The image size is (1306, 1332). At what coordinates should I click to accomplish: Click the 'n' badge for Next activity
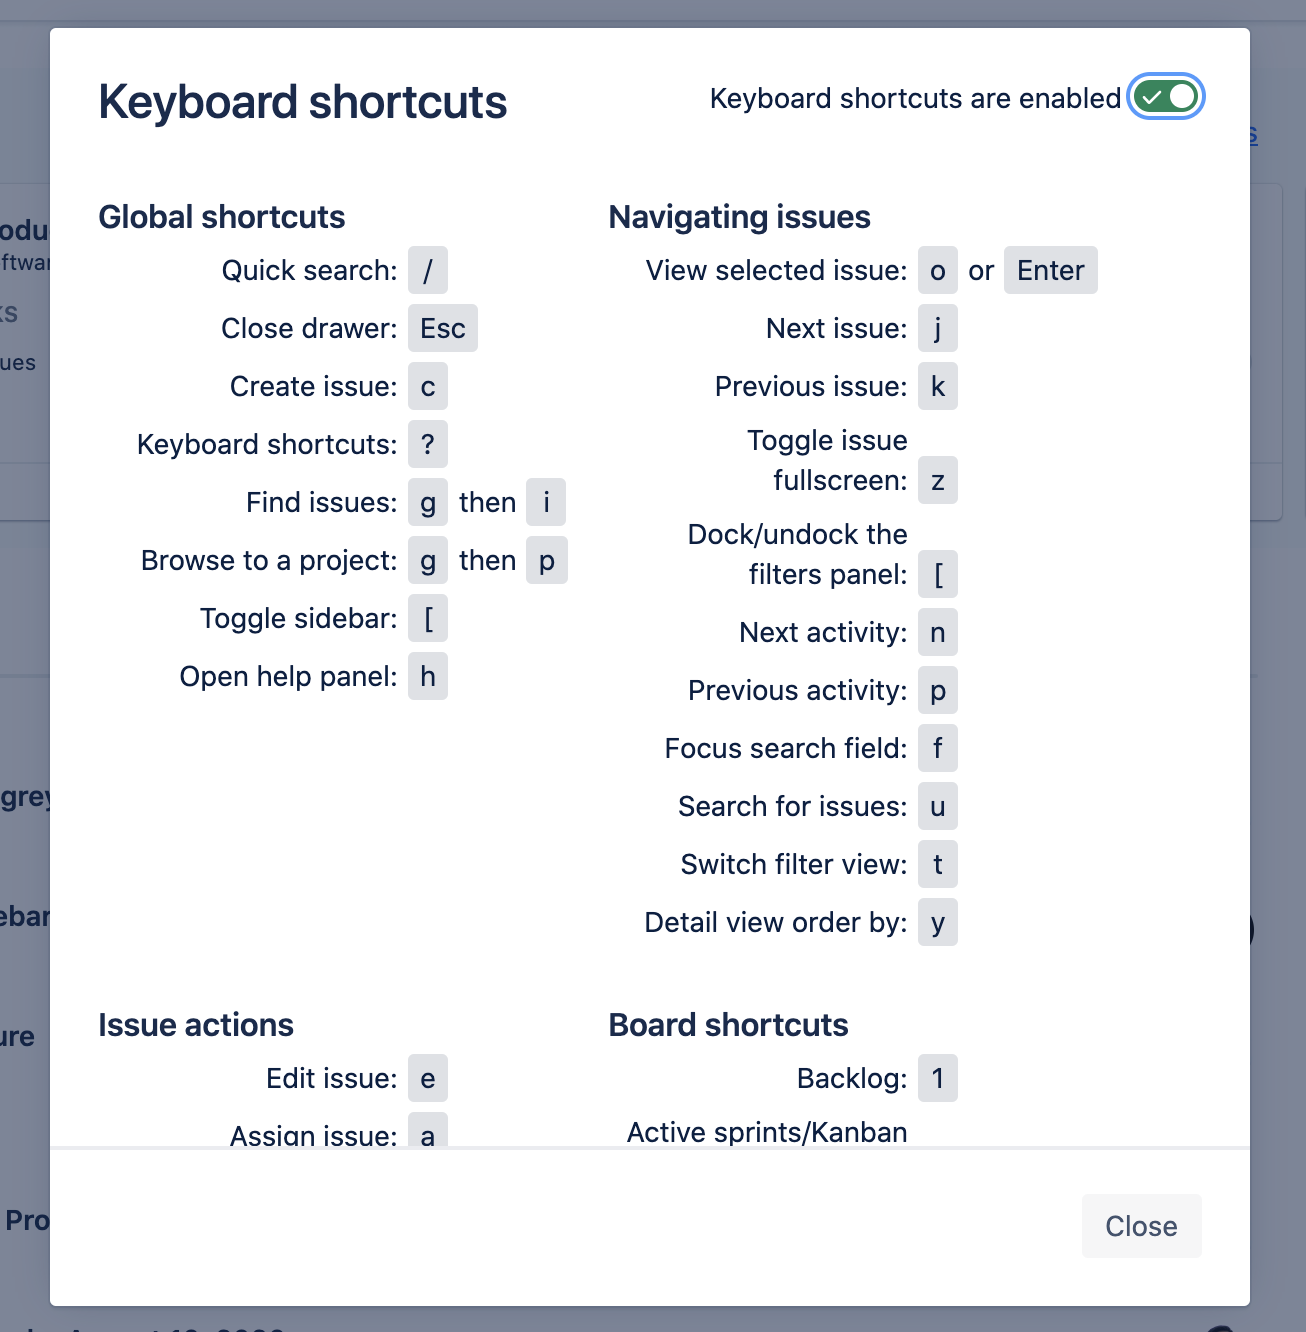(x=937, y=632)
